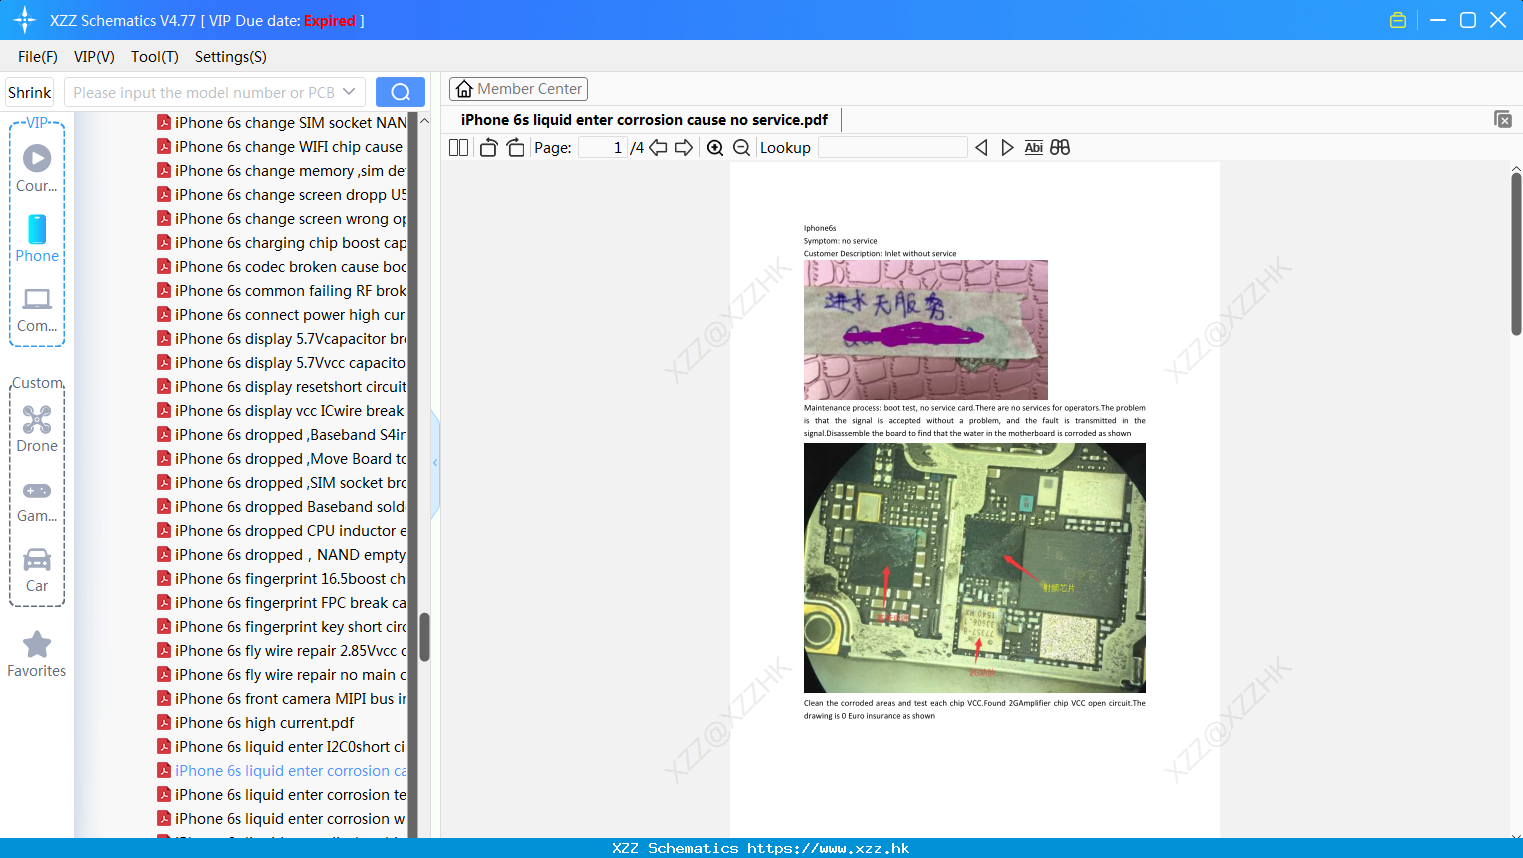
Task: Click the Lookup text field
Action: coord(892,148)
